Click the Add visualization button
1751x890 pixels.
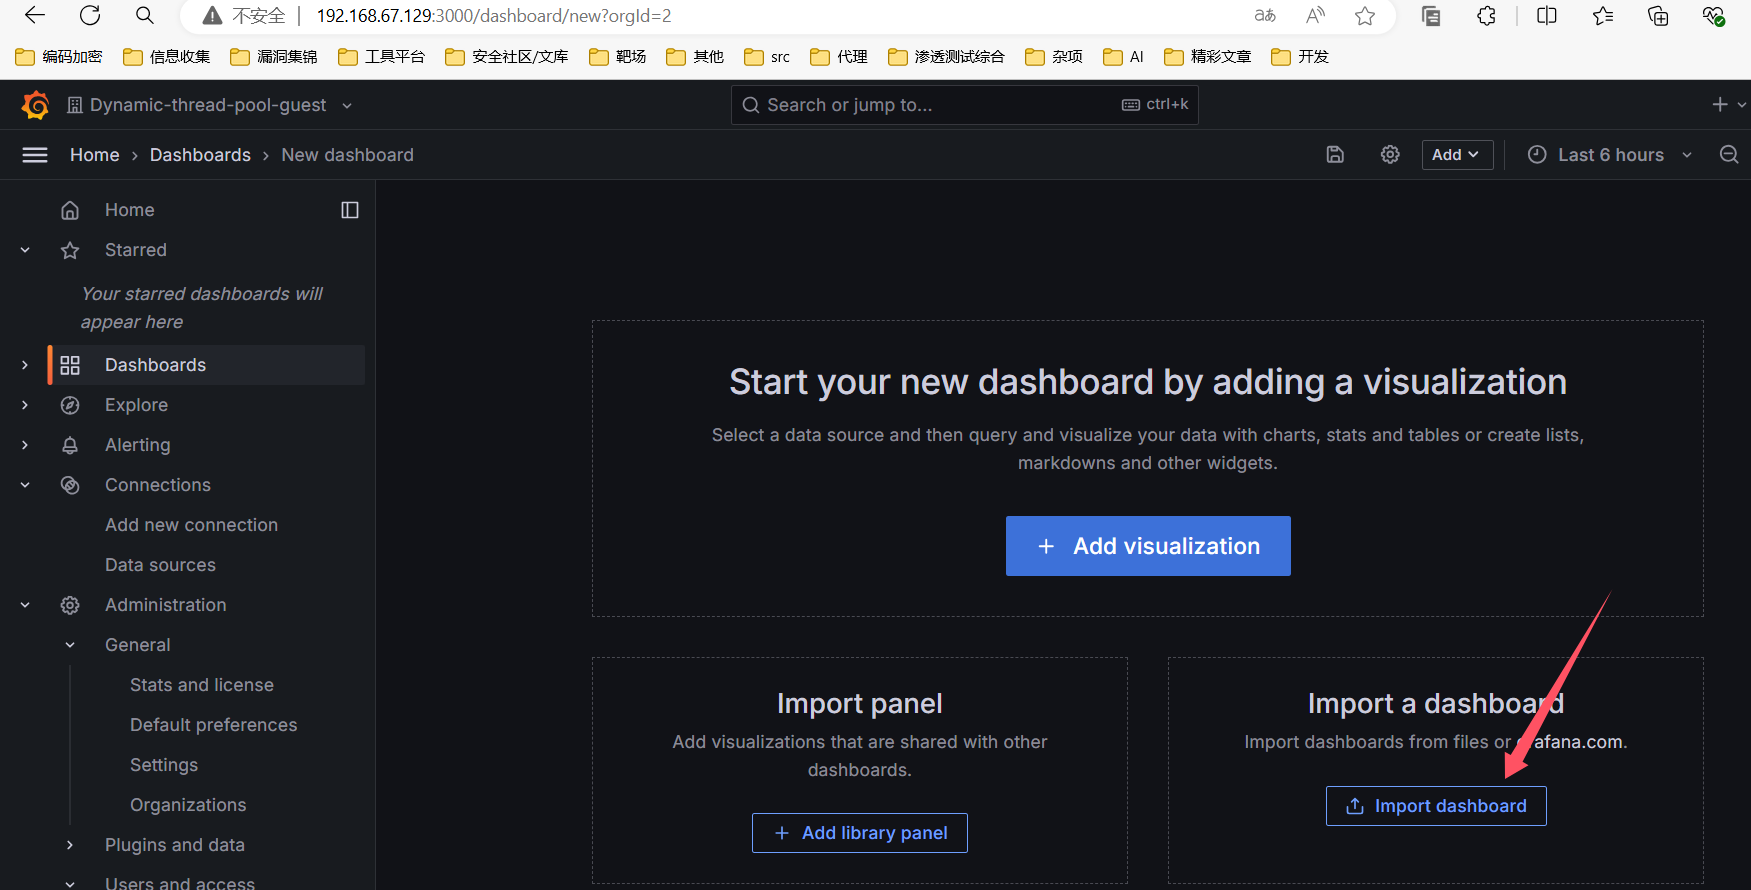[x=1148, y=546]
